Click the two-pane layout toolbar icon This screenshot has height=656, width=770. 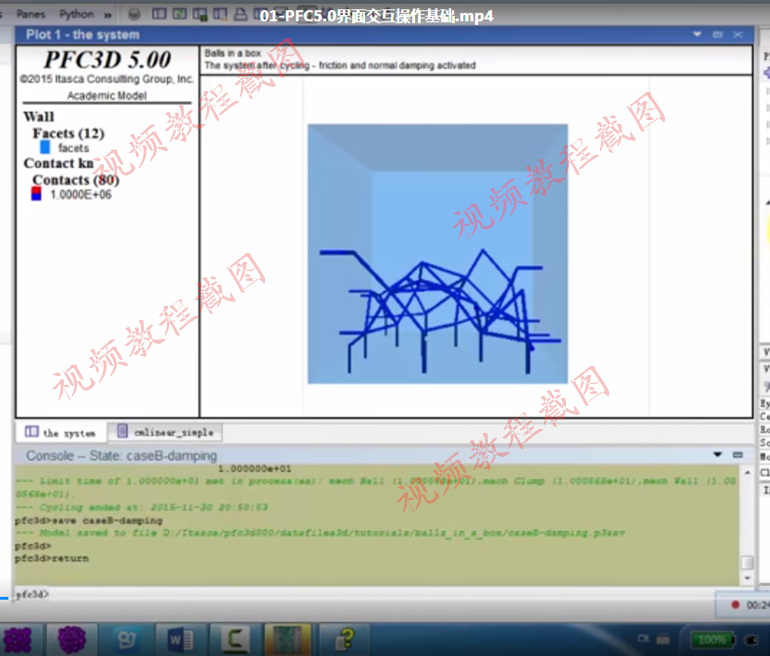[159, 14]
